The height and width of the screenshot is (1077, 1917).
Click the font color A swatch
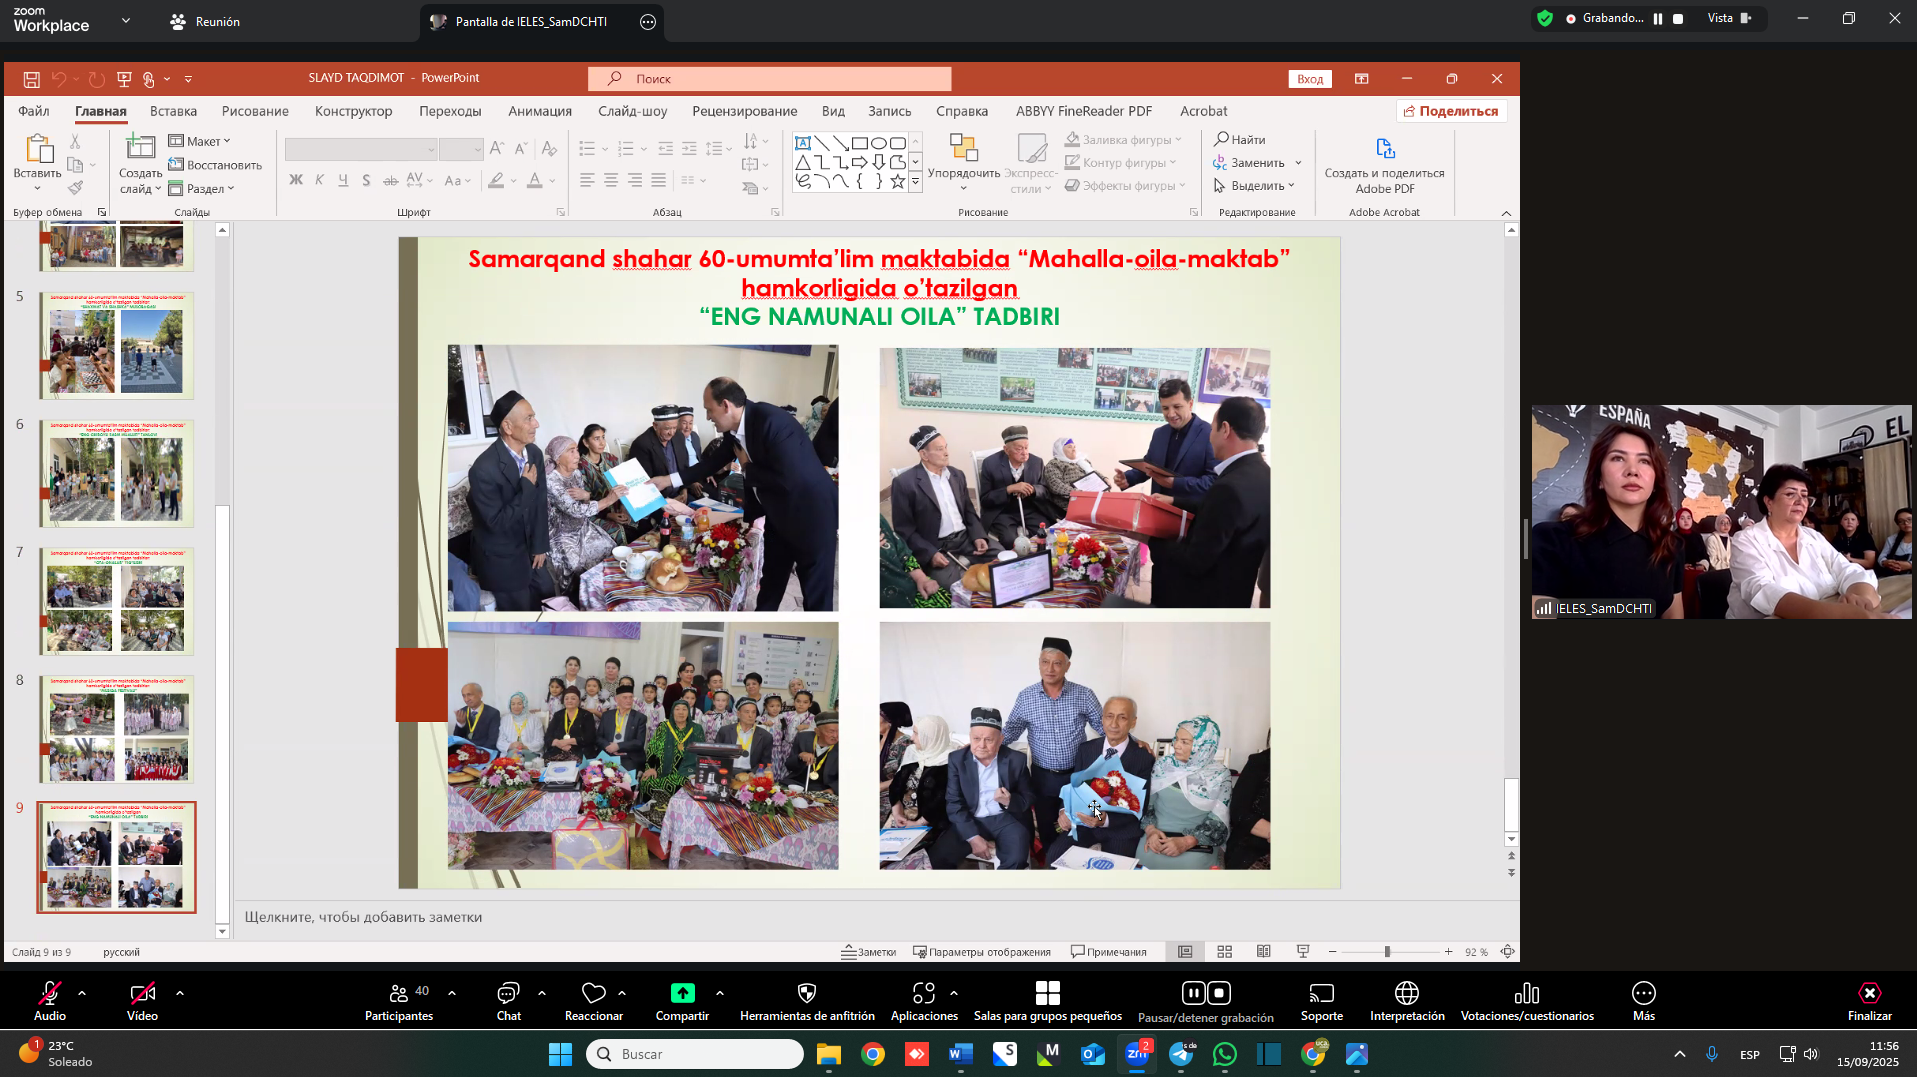535,181
